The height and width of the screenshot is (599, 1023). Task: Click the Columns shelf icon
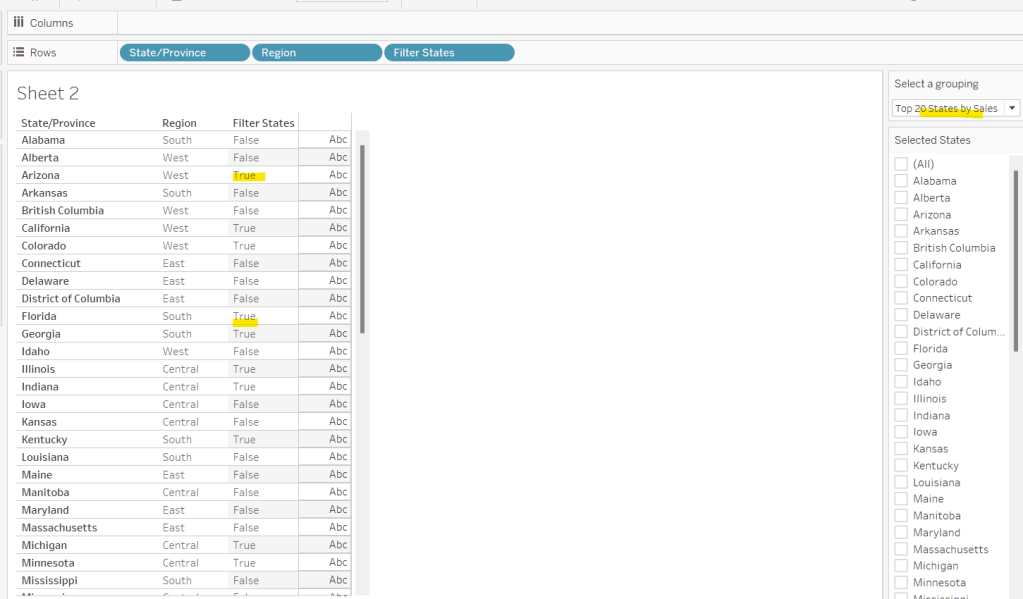click(x=18, y=22)
